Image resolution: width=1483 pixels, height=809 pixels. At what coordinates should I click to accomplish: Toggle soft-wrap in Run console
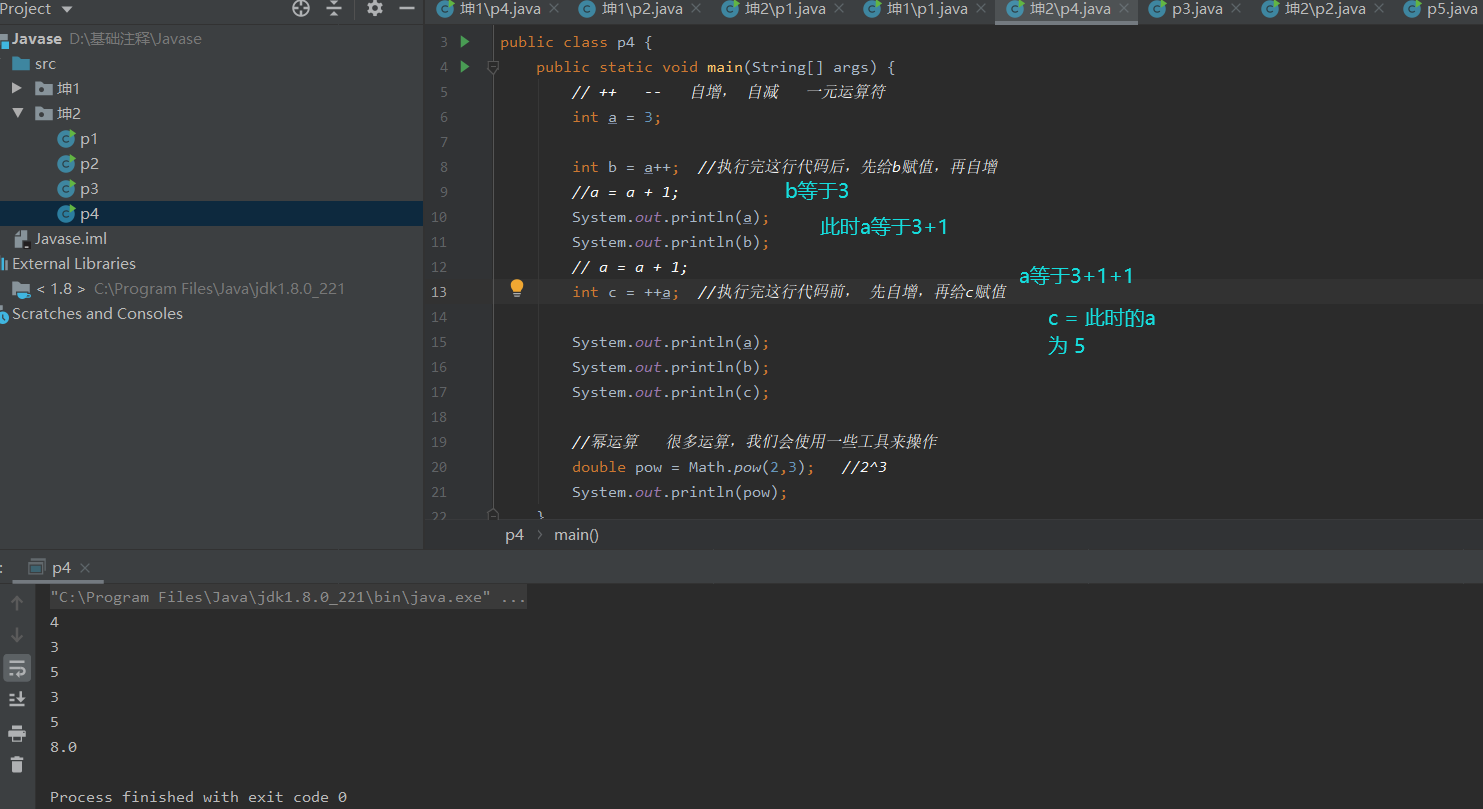17,668
